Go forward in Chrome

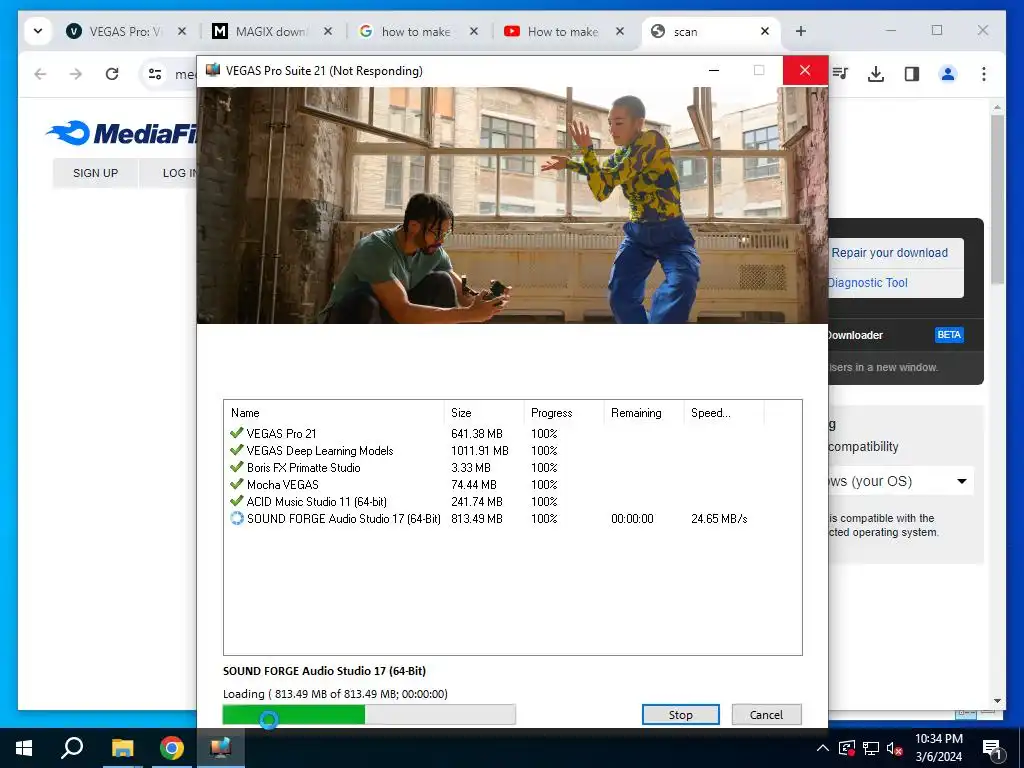pyautogui.click(x=76, y=74)
